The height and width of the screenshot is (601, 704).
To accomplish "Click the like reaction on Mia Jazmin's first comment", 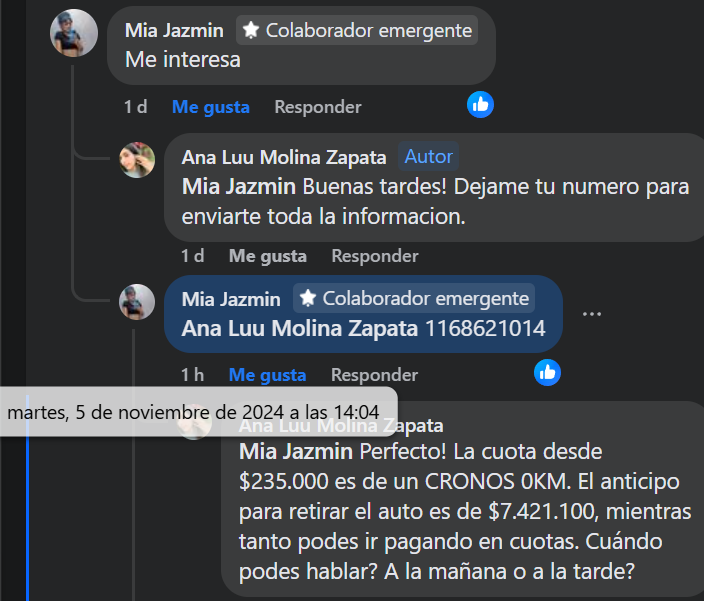I will [x=480, y=105].
